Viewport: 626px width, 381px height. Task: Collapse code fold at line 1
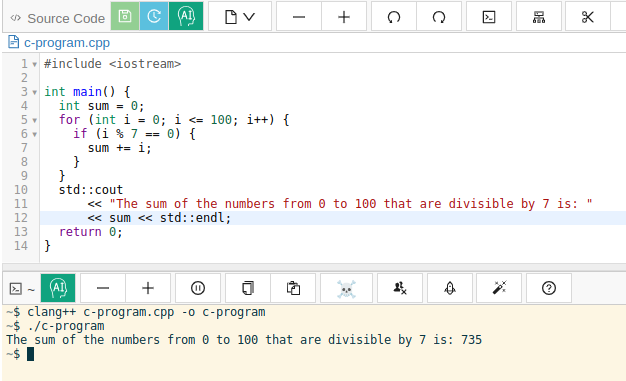point(35,64)
